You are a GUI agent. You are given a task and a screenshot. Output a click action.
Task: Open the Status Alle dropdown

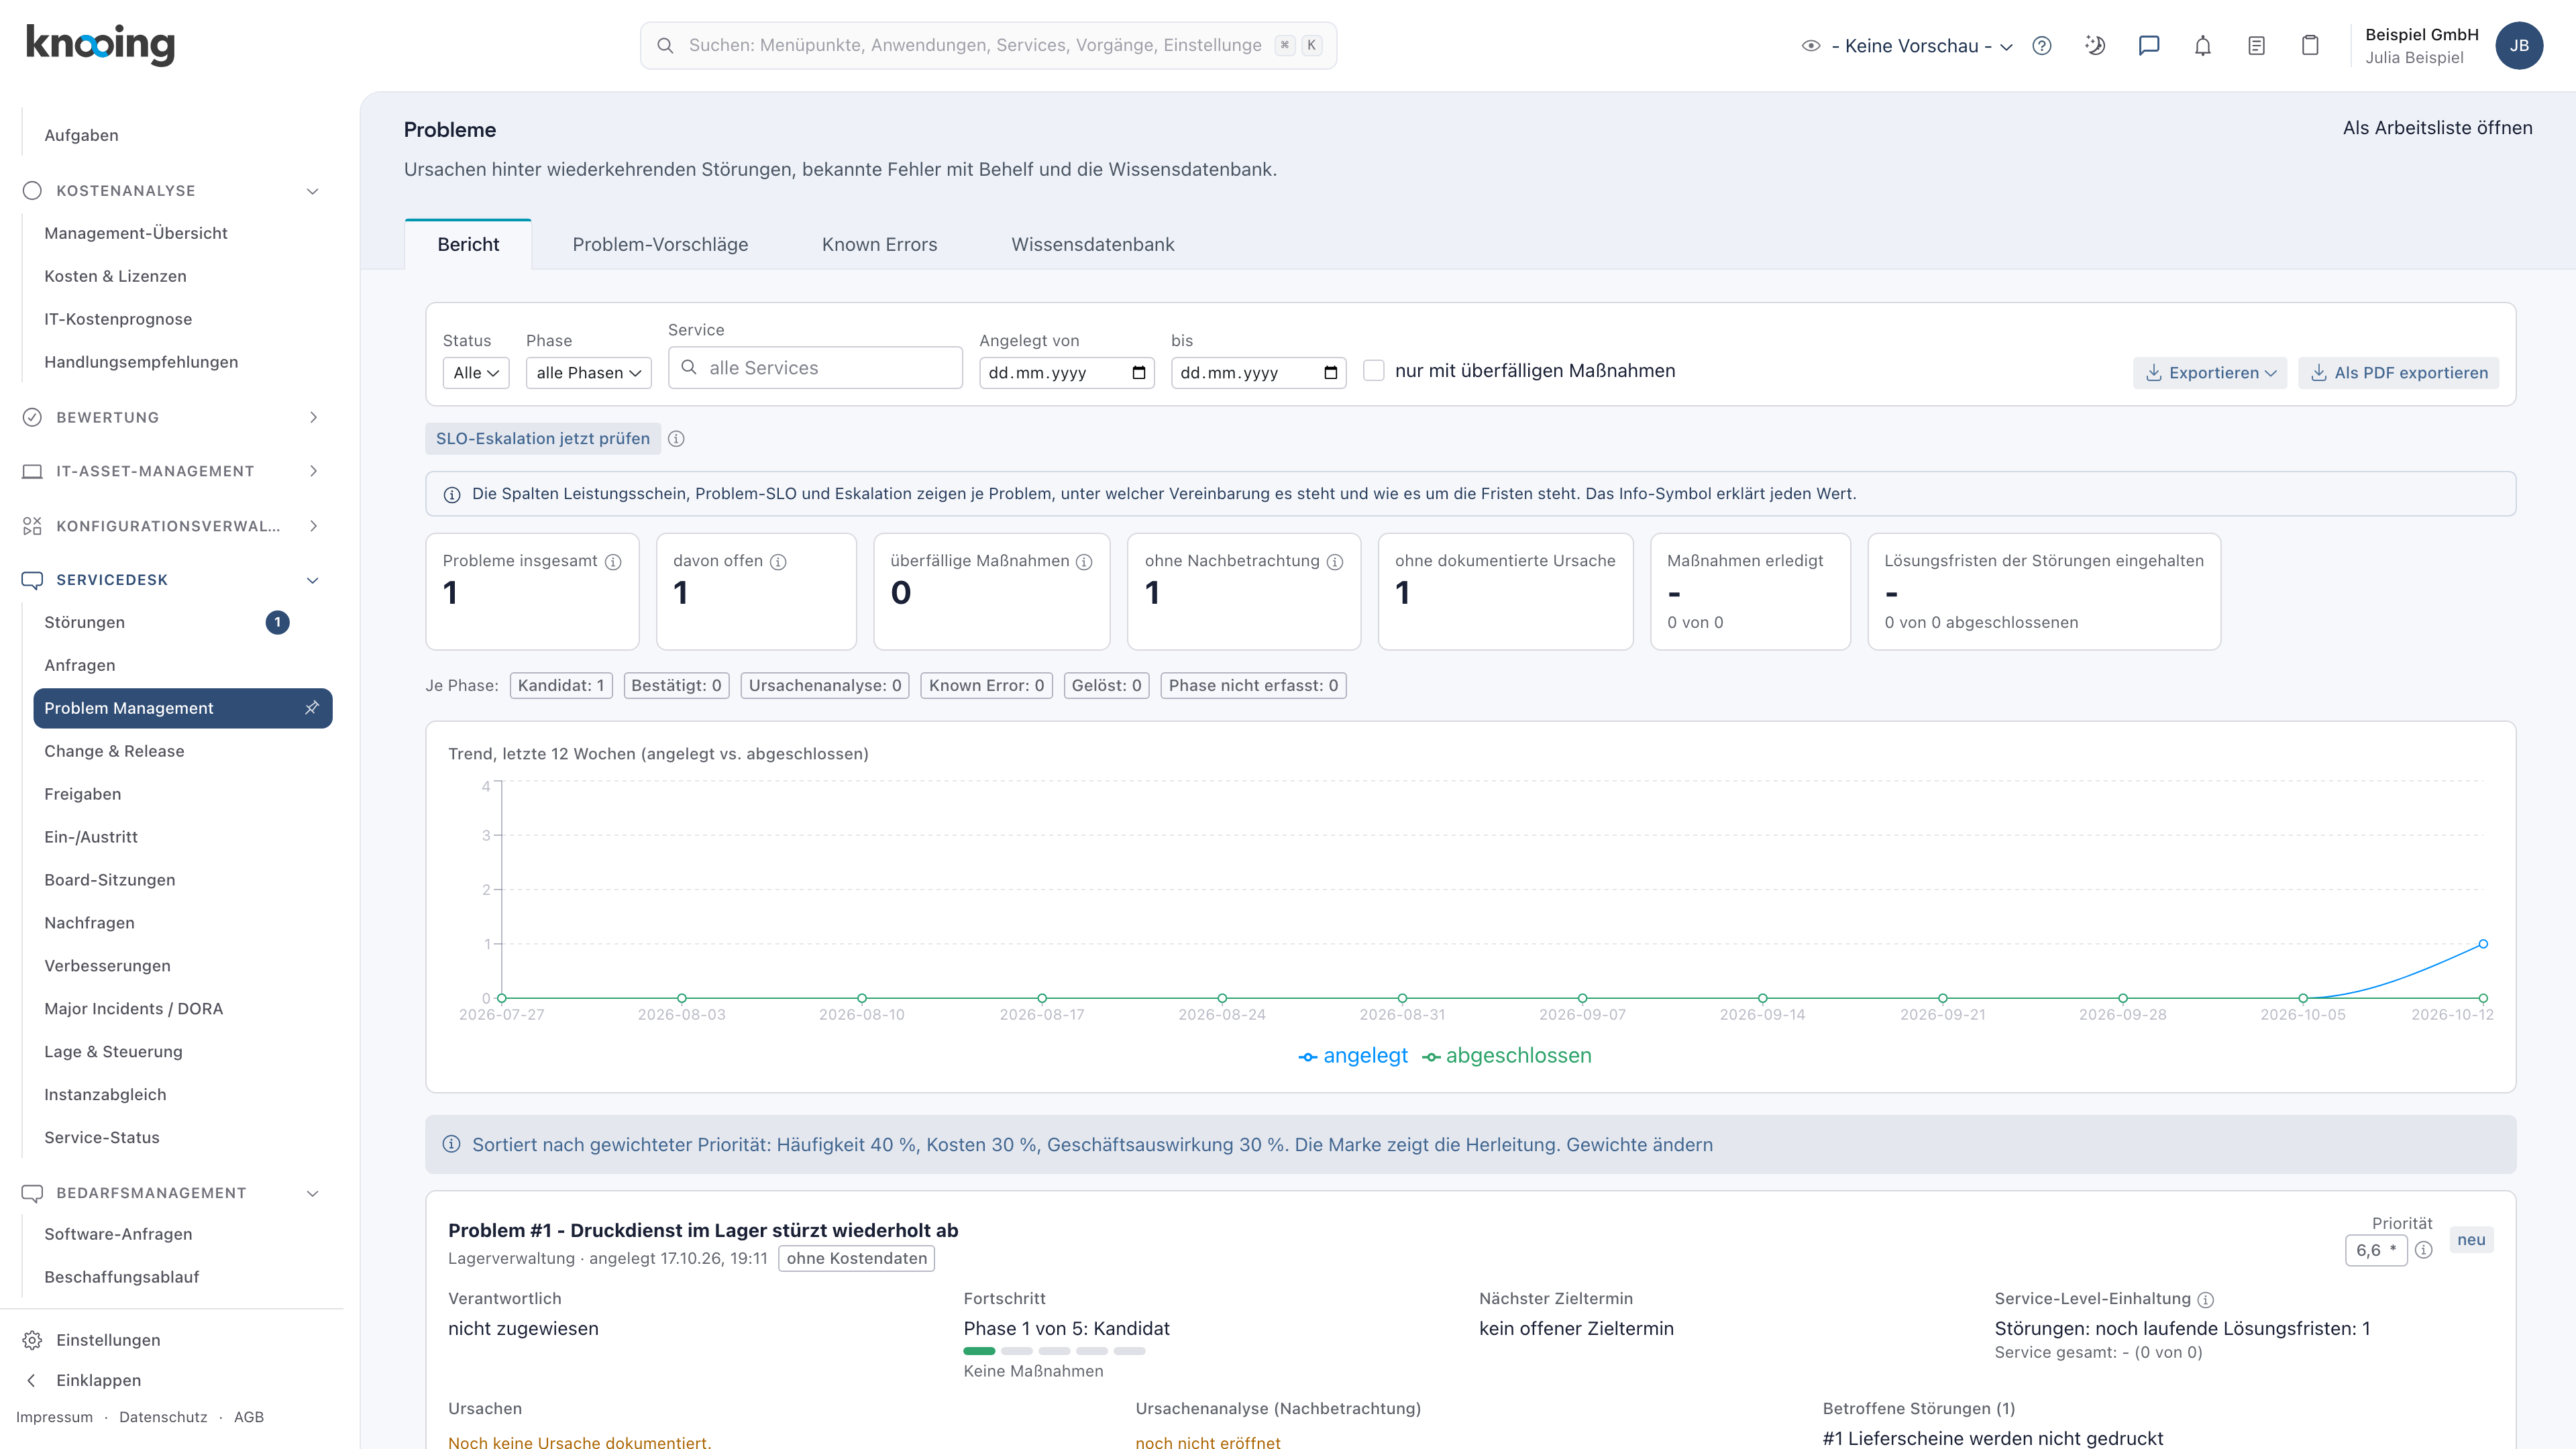click(x=476, y=373)
